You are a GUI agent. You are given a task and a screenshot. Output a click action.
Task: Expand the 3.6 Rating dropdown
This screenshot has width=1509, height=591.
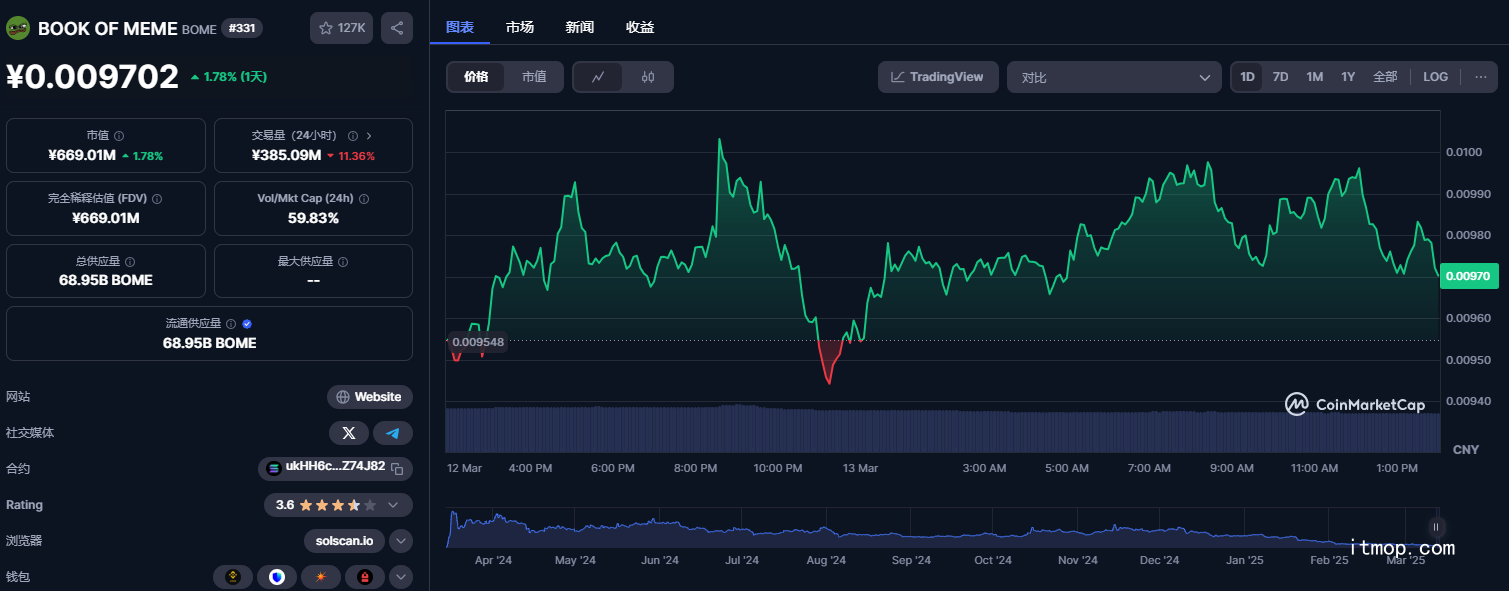(x=393, y=505)
